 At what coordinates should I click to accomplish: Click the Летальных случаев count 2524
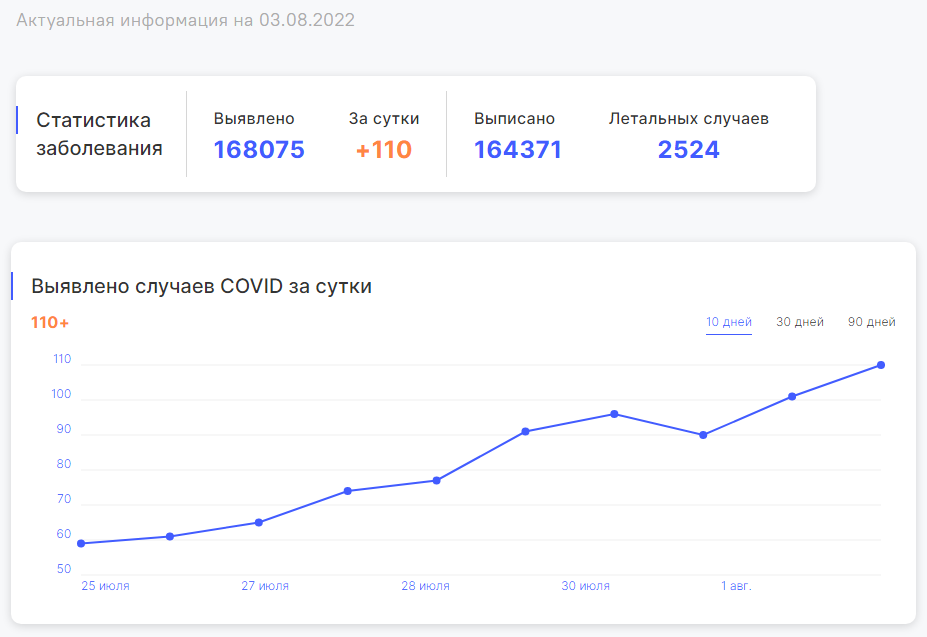(688, 150)
